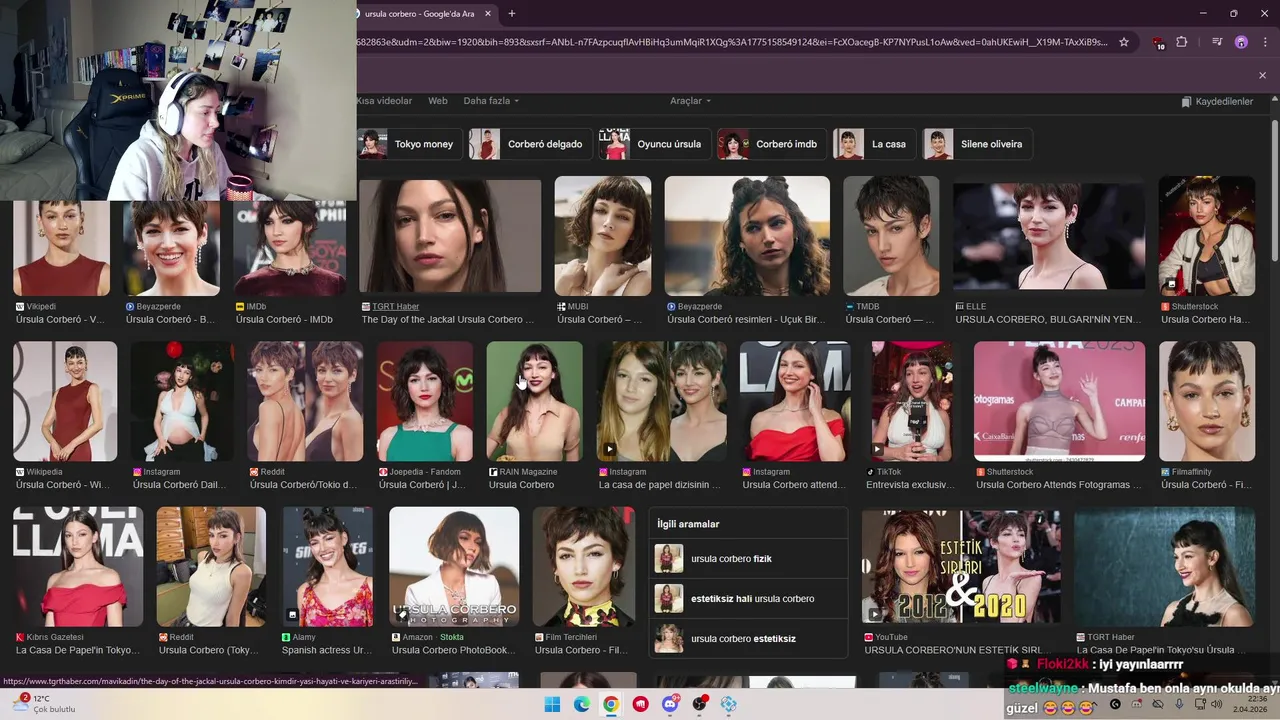Open the ELLE Bulgari image result

click(x=1049, y=236)
